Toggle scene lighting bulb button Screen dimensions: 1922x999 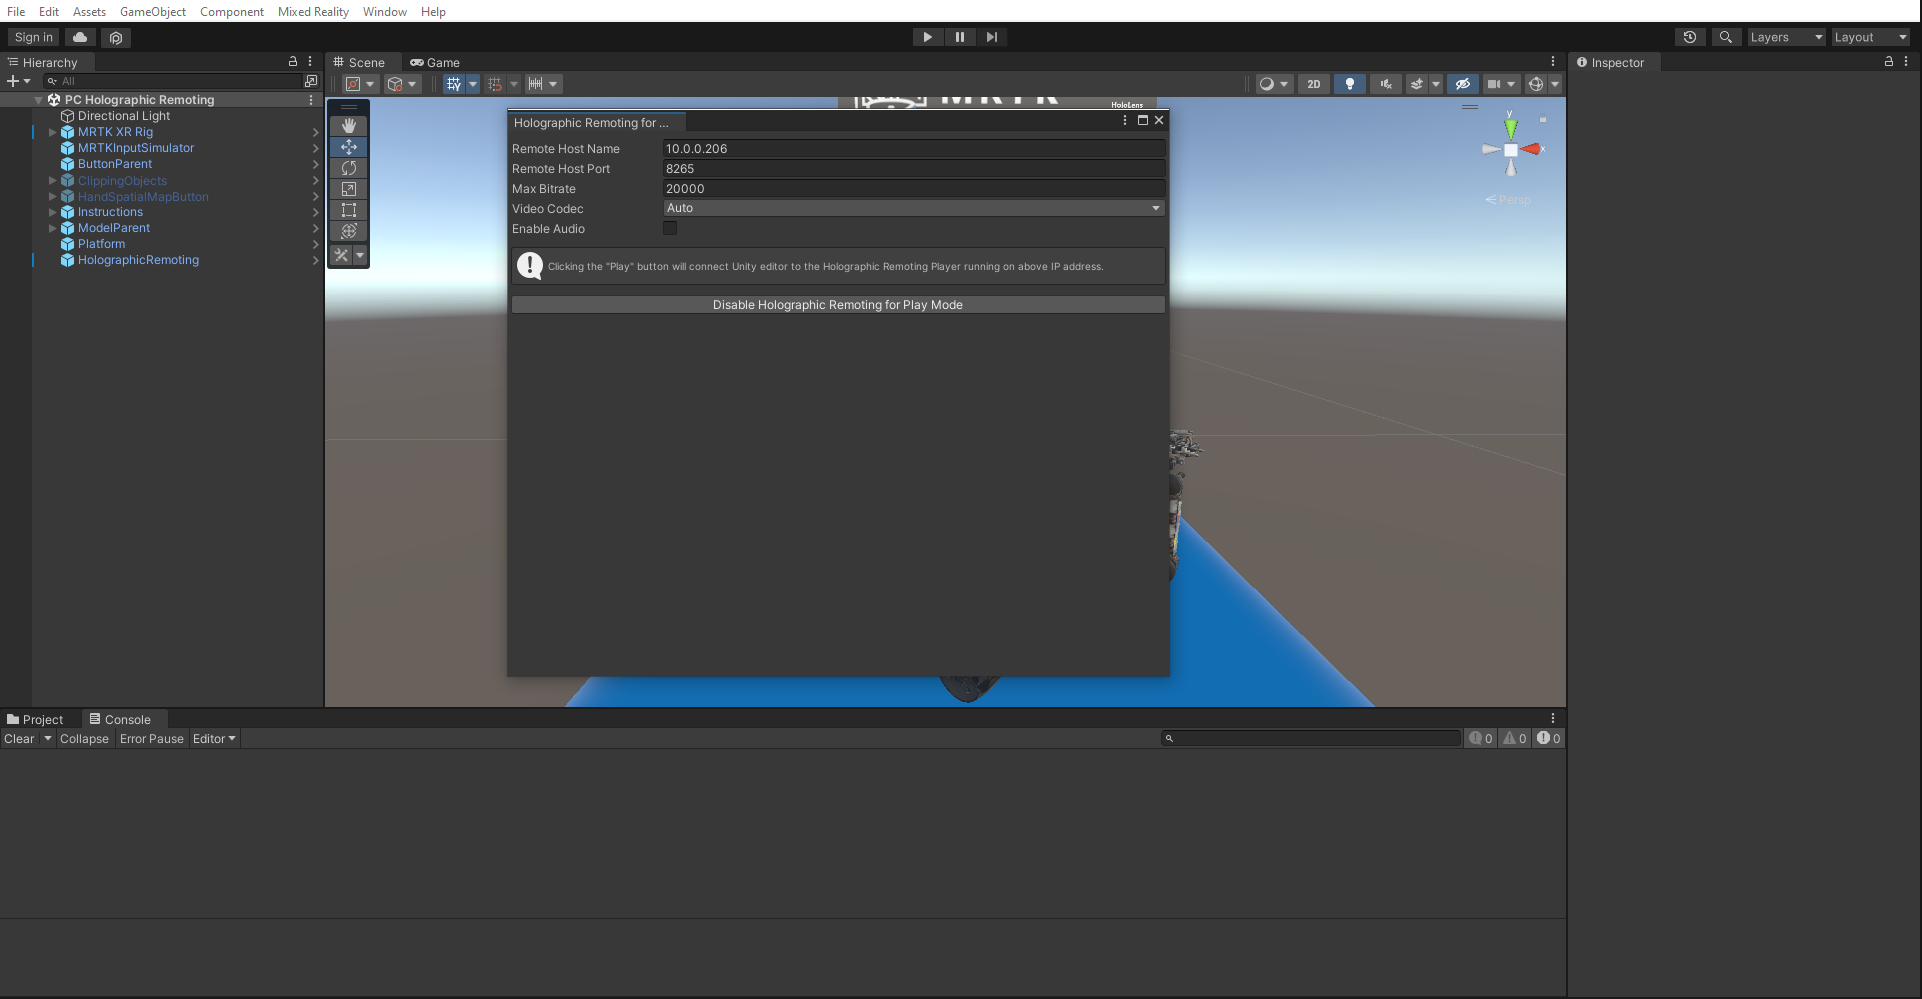tap(1349, 84)
